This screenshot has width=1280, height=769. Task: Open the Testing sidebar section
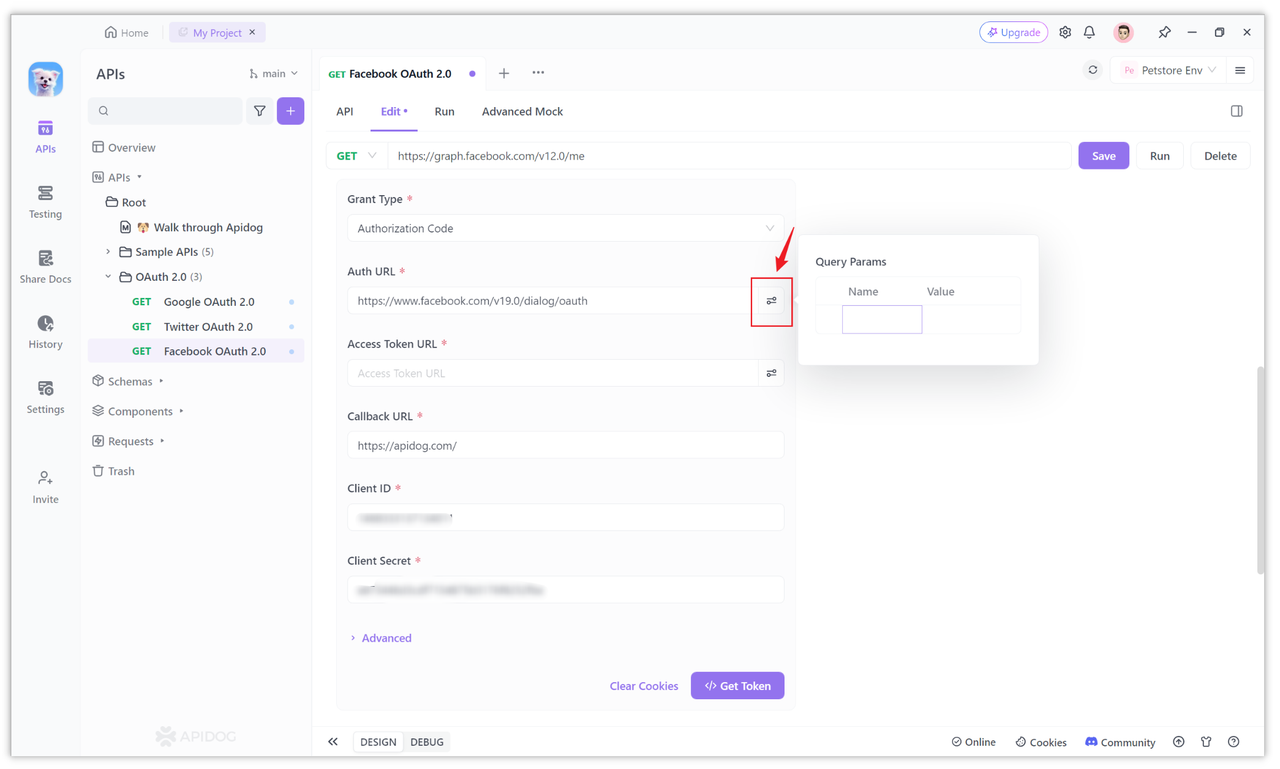(45, 202)
